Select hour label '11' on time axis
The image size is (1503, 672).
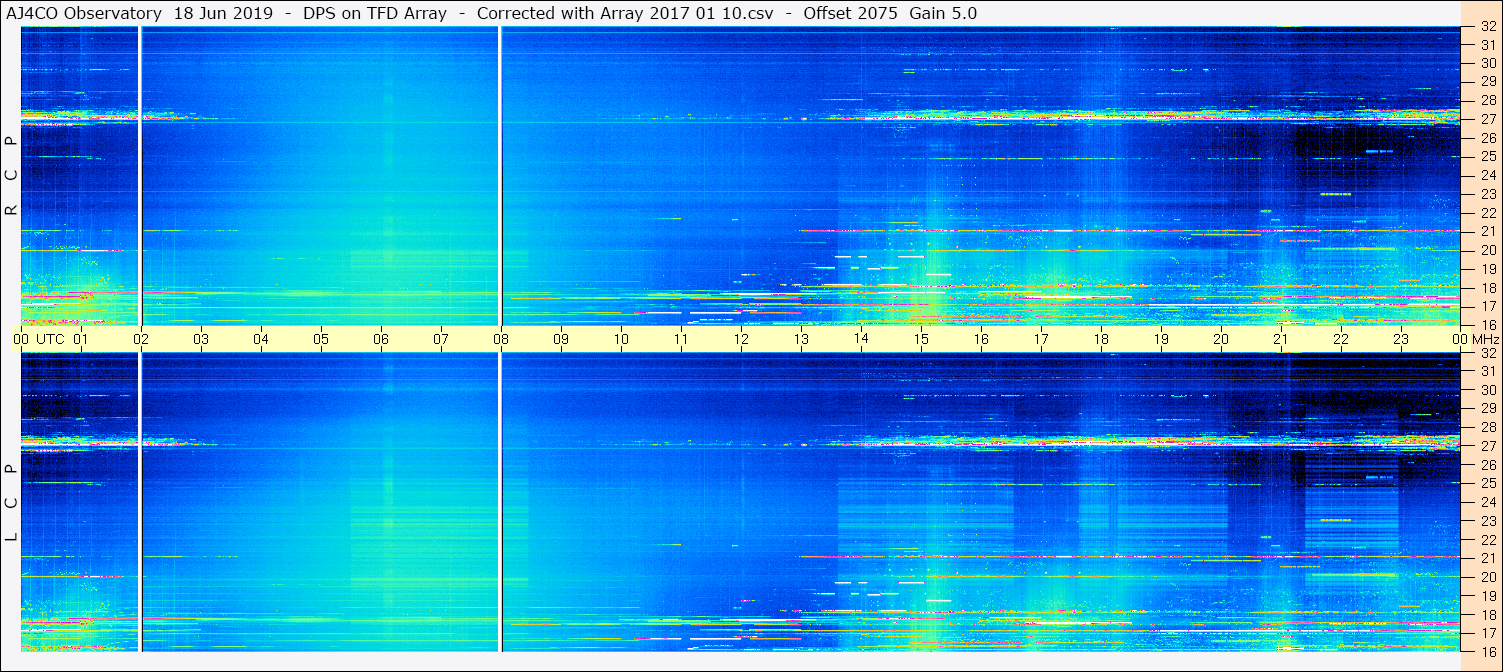pos(681,339)
